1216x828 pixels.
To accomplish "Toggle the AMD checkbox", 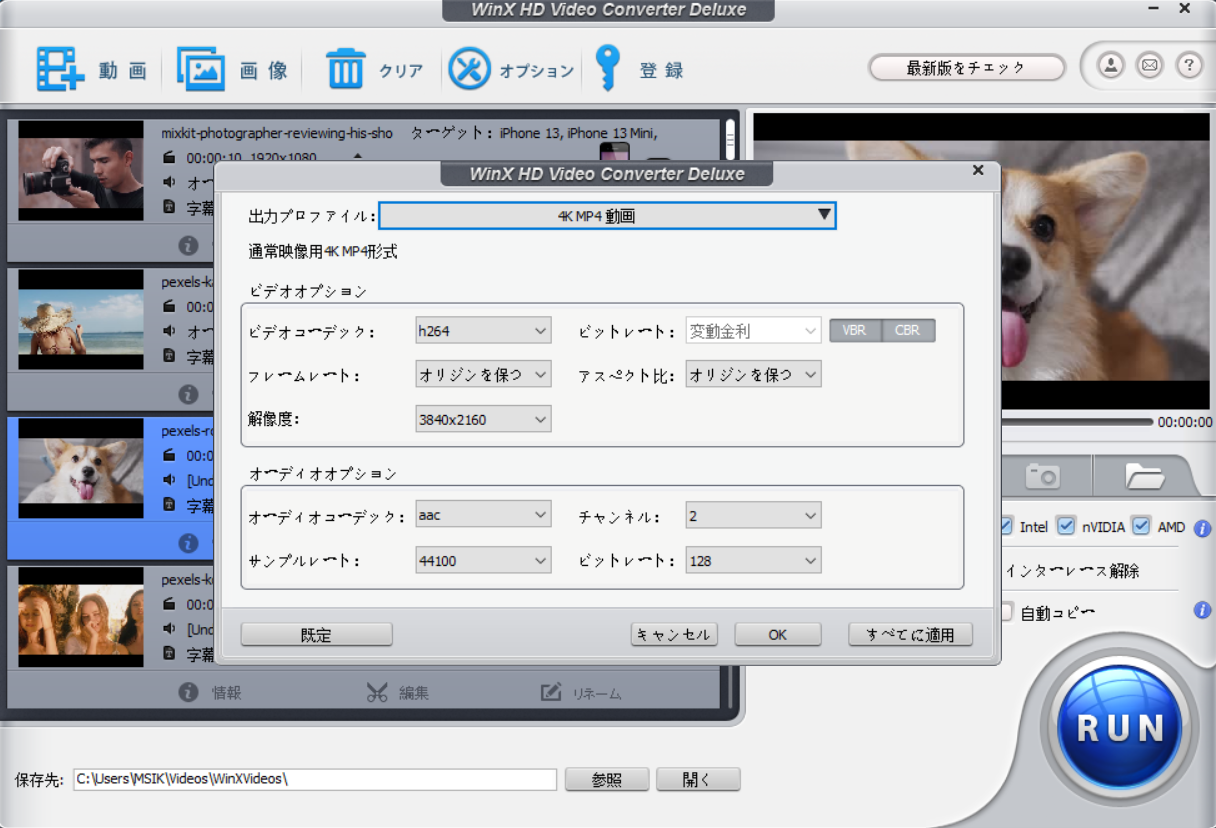I will 1141,526.
